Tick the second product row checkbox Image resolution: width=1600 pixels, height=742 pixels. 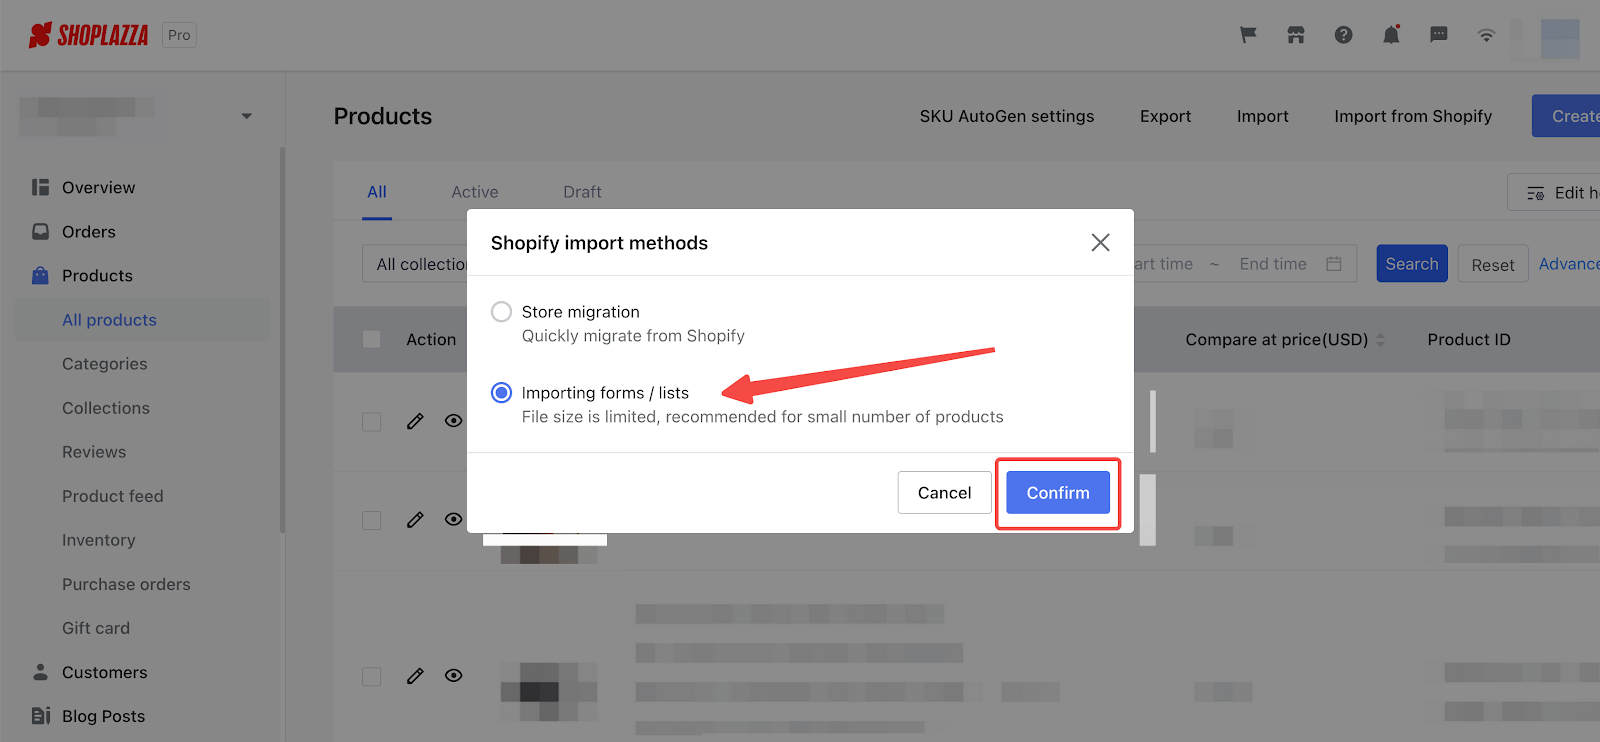tap(371, 520)
